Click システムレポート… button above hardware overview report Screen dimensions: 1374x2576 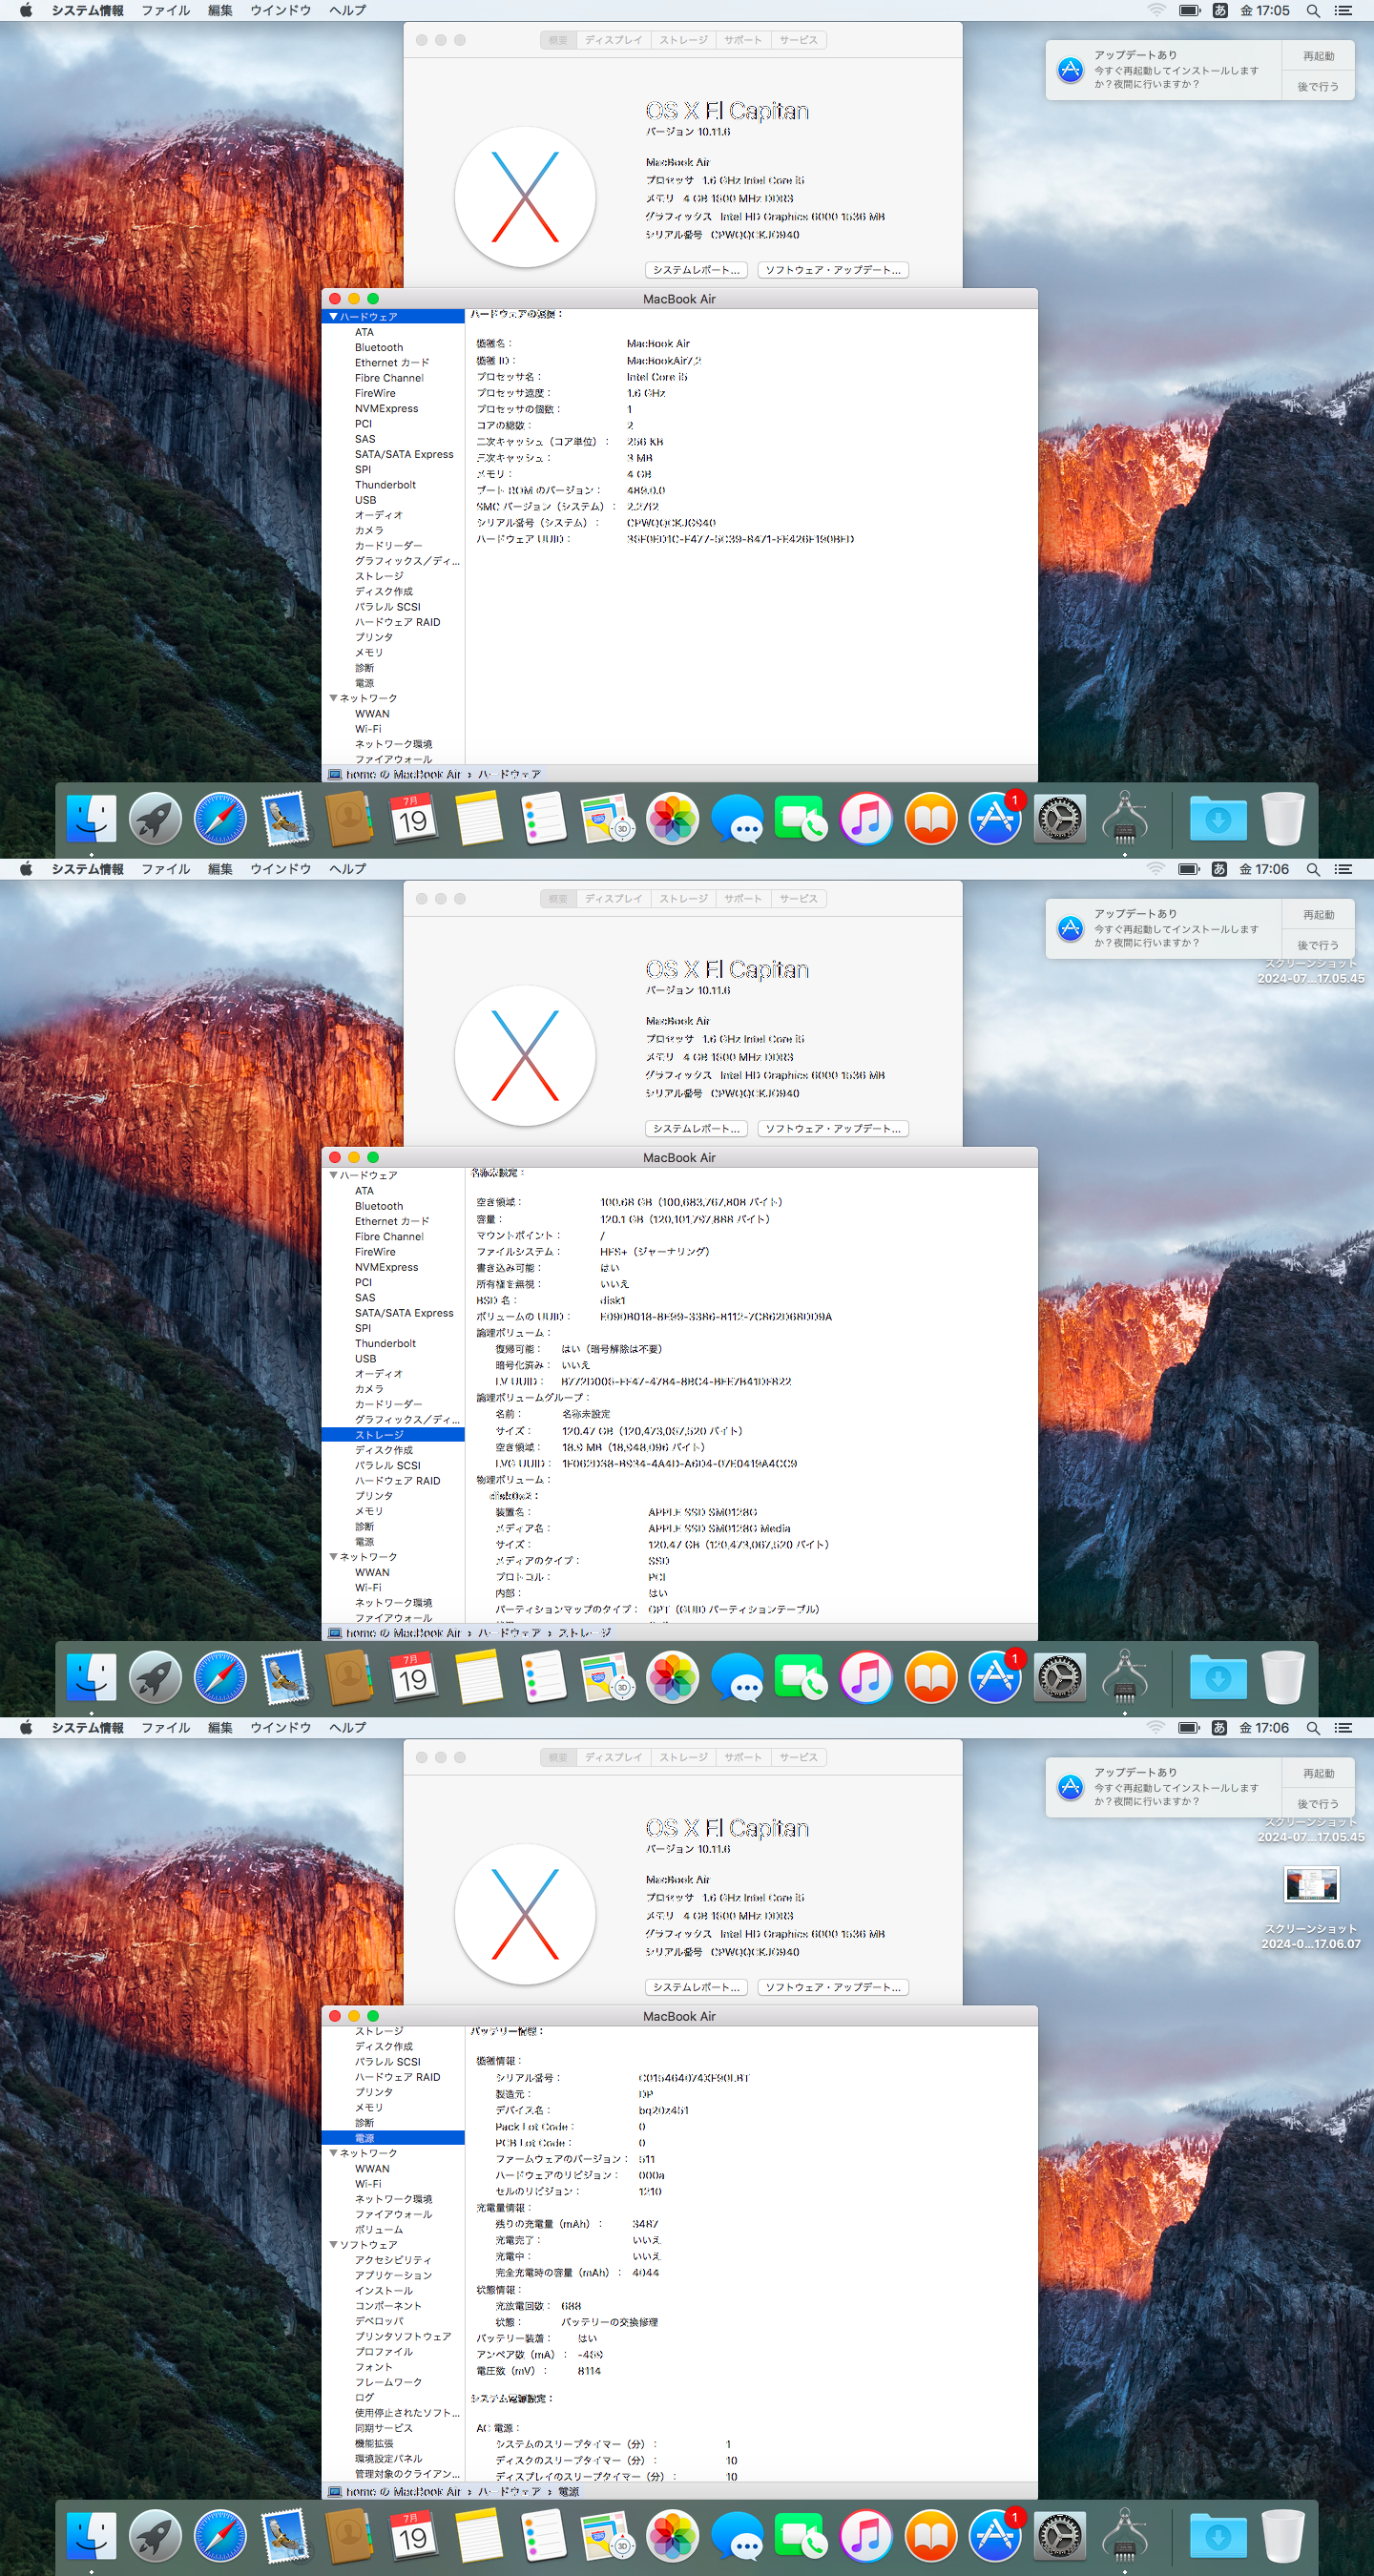point(697,270)
